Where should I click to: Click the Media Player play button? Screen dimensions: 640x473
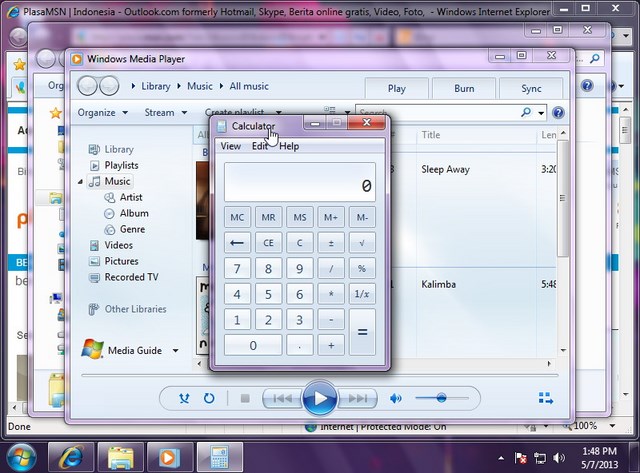tap(320, 398)
